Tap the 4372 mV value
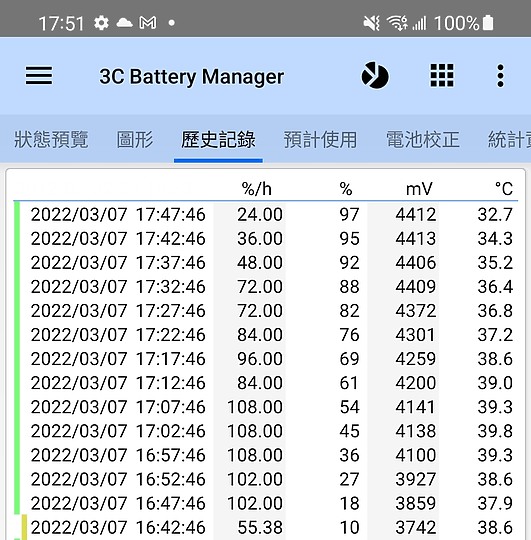Image resolution: width=531 pixels, height=540 pixels. (x=416, y=311)
